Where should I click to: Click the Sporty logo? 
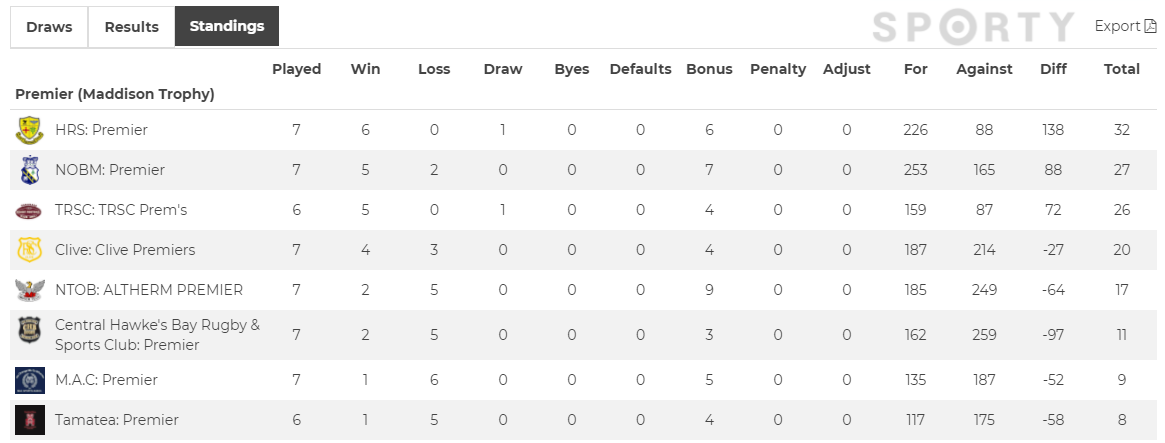click(x=972, y=27)
